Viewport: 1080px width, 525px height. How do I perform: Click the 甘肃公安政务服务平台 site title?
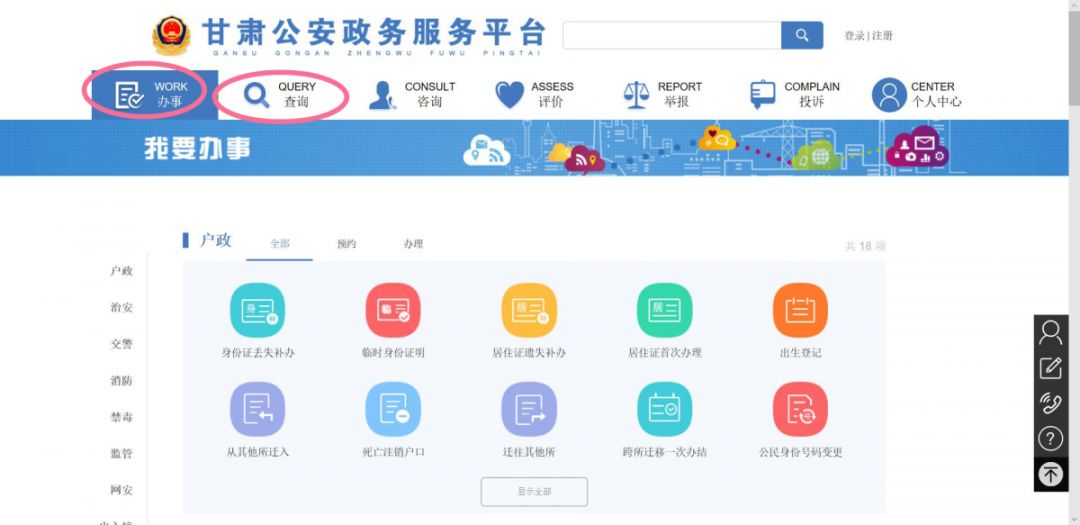(373, 34)
